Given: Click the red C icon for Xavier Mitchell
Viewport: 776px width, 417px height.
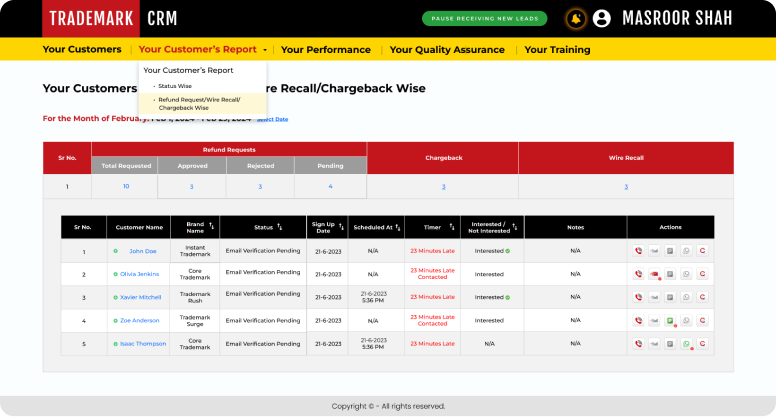Looking at the screenshot, I should click(x=702, y=297).
